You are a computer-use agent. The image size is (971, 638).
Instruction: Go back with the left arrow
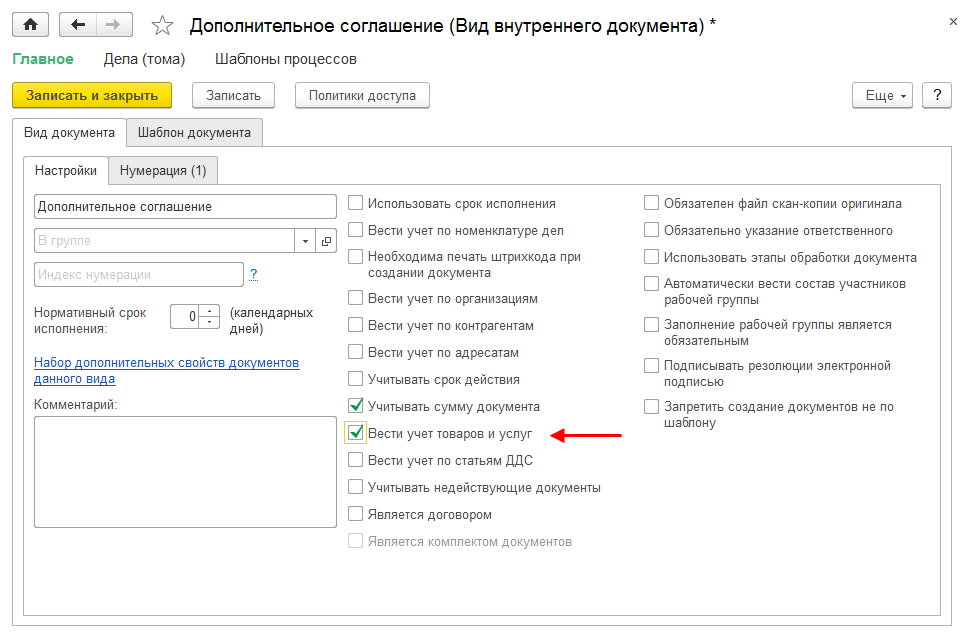pyautogui.click(x=78, y=25)
